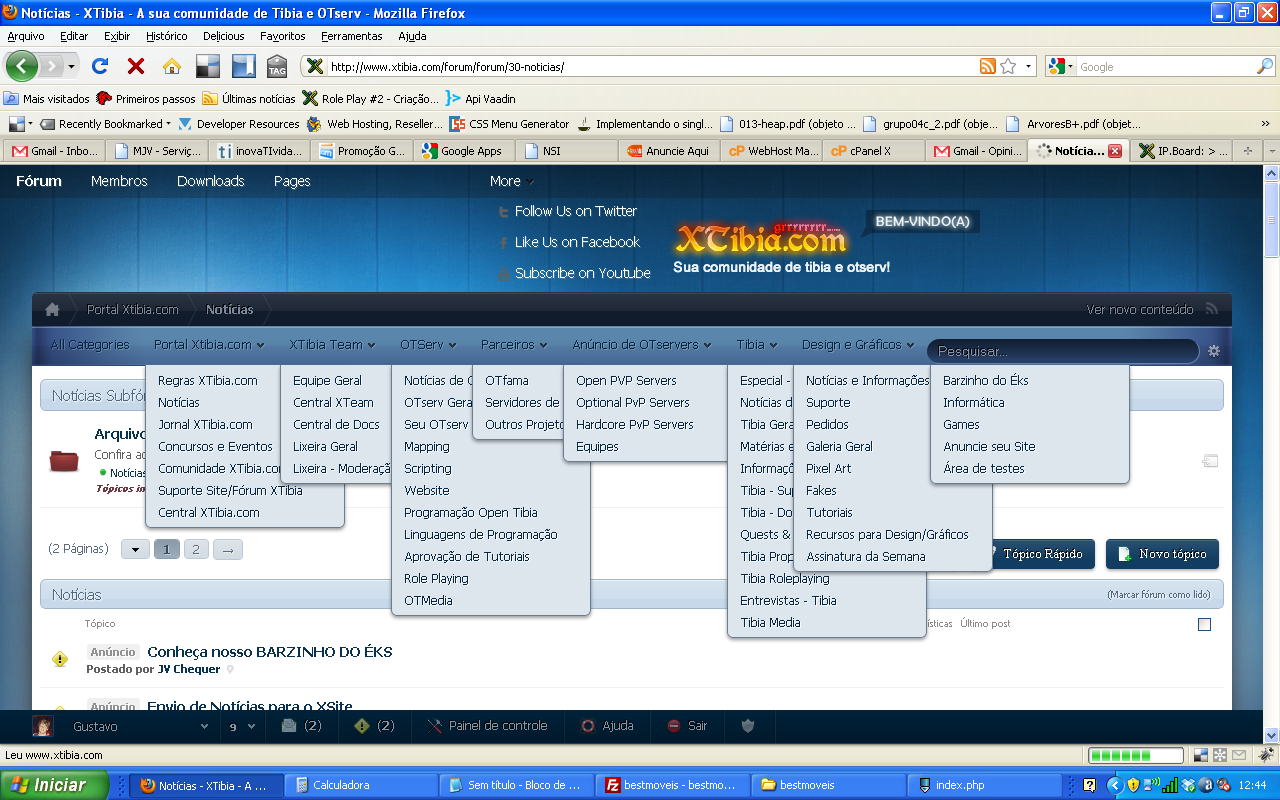Click the Tópico Rápido button
The height and width of the screenshot is (800, 1280).
pyautogui.click(x=1038, y=554)
